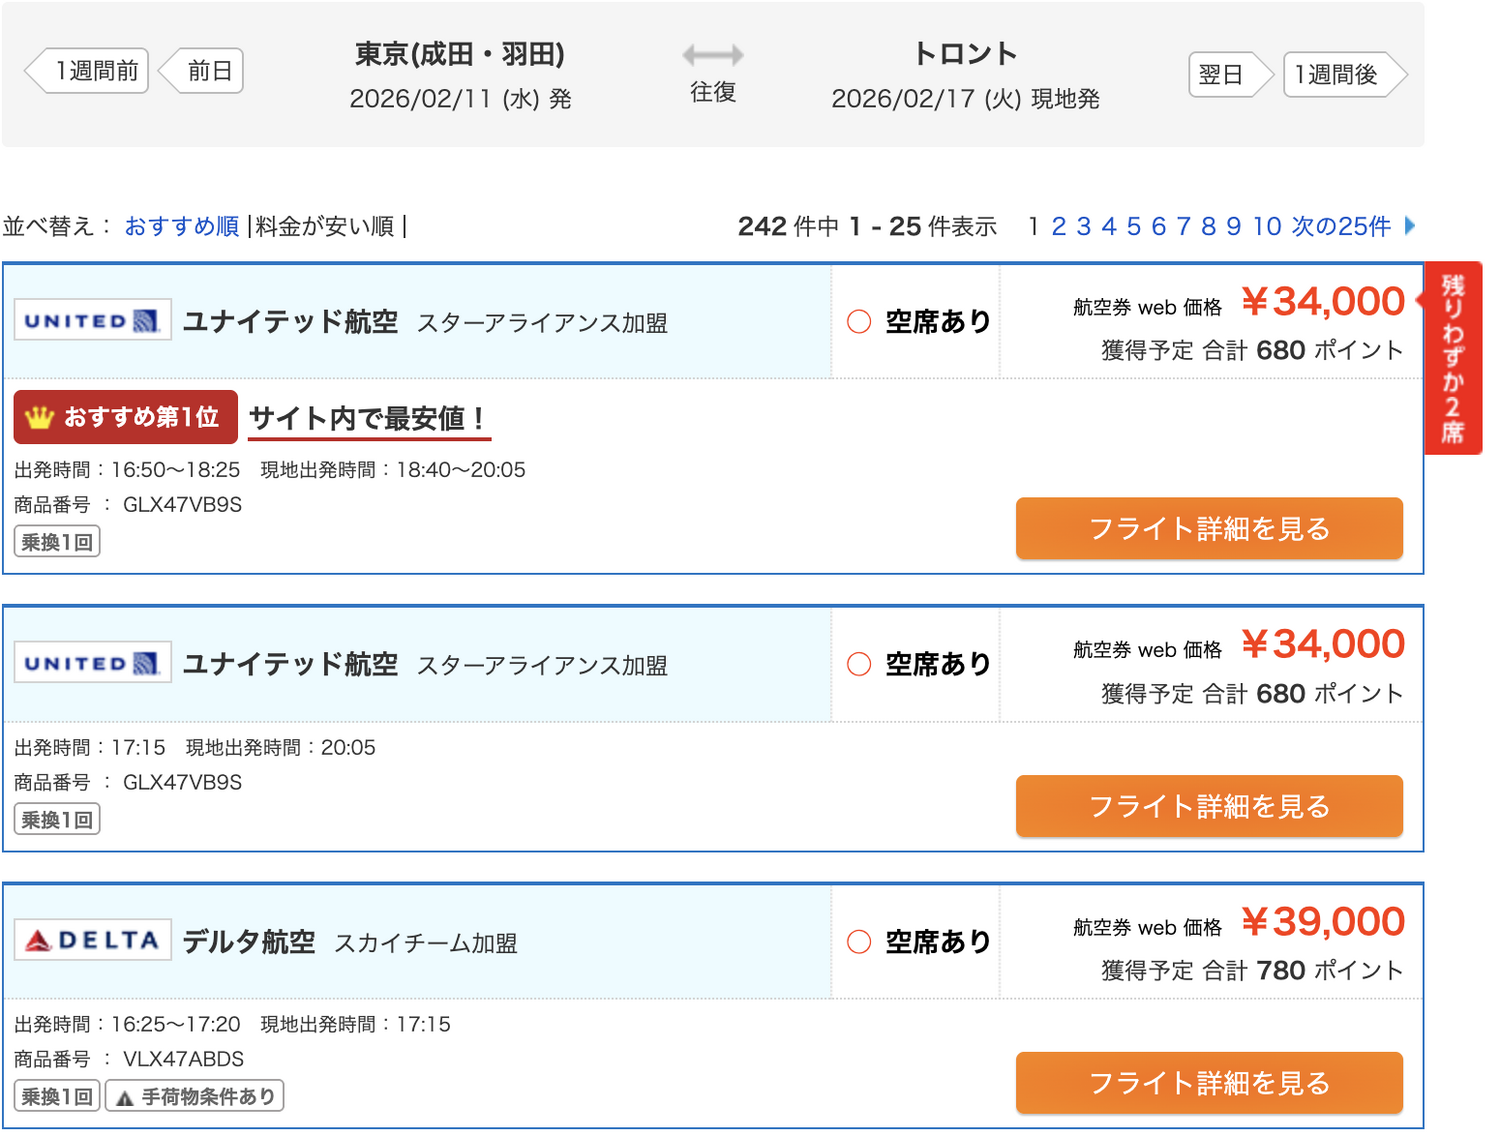Image resolution: width=1500 pixels, height=1136 pixels.
Task: Jump to results page 3
Action: 1083,227
